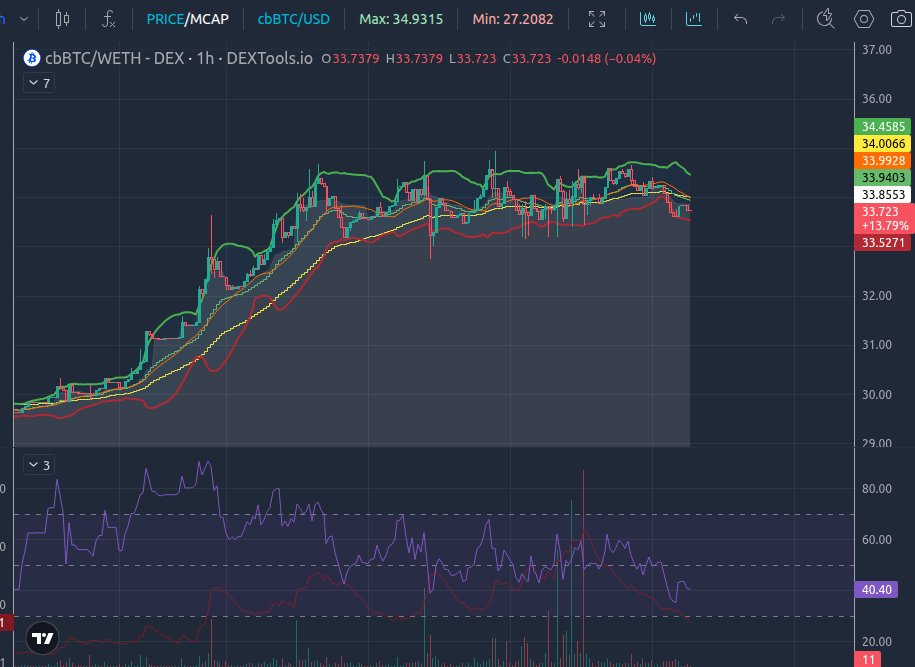Click the 36.00 price axis tick
This screenshot has width=915, height=667.
coord(876,99)
